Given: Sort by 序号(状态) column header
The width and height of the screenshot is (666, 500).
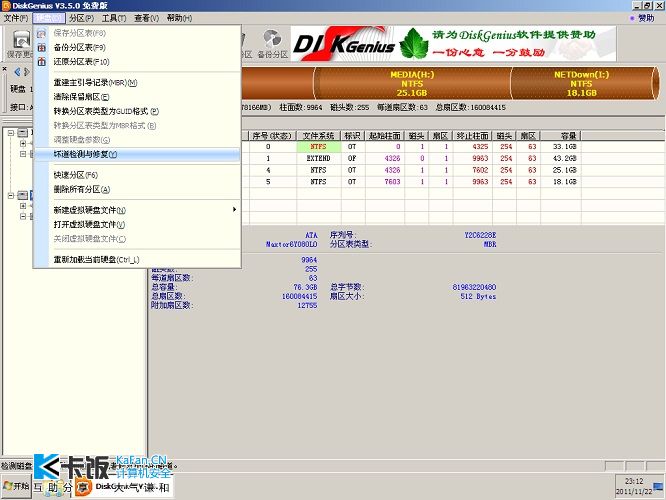Looking at the screenshot, I should [x=272, y=136].
